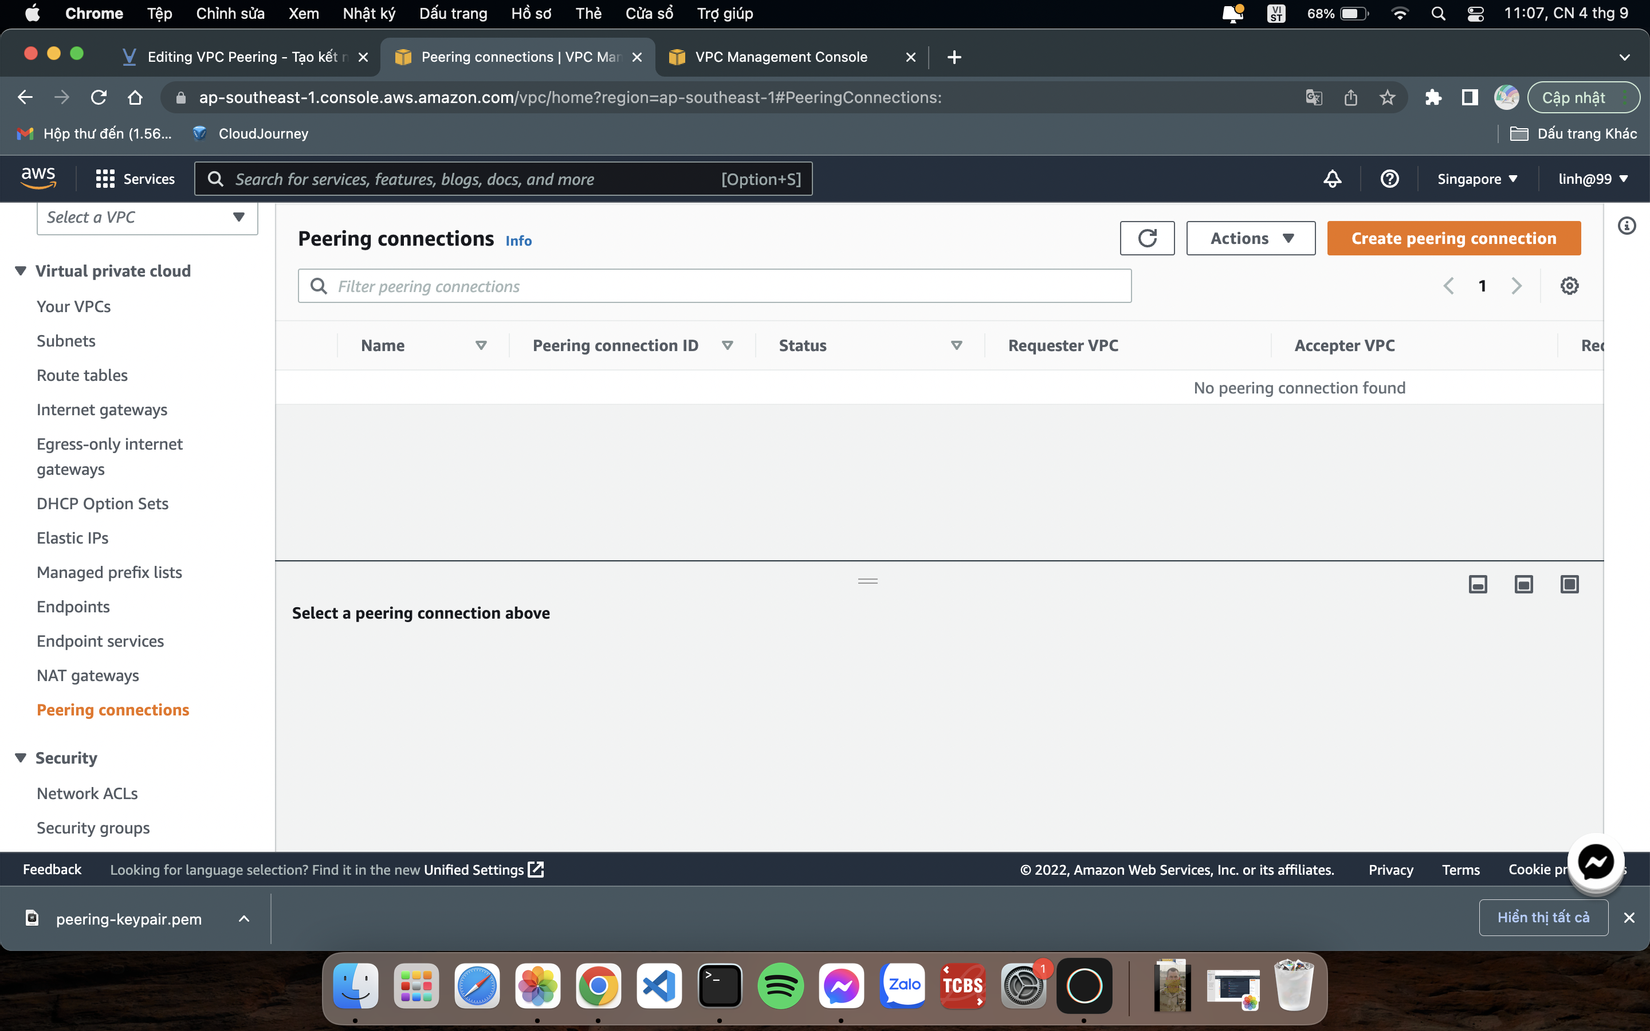The height and width of the screenshot is (1031, 1650).
Task: Collapse Security sidebar section
Action: 20,758
